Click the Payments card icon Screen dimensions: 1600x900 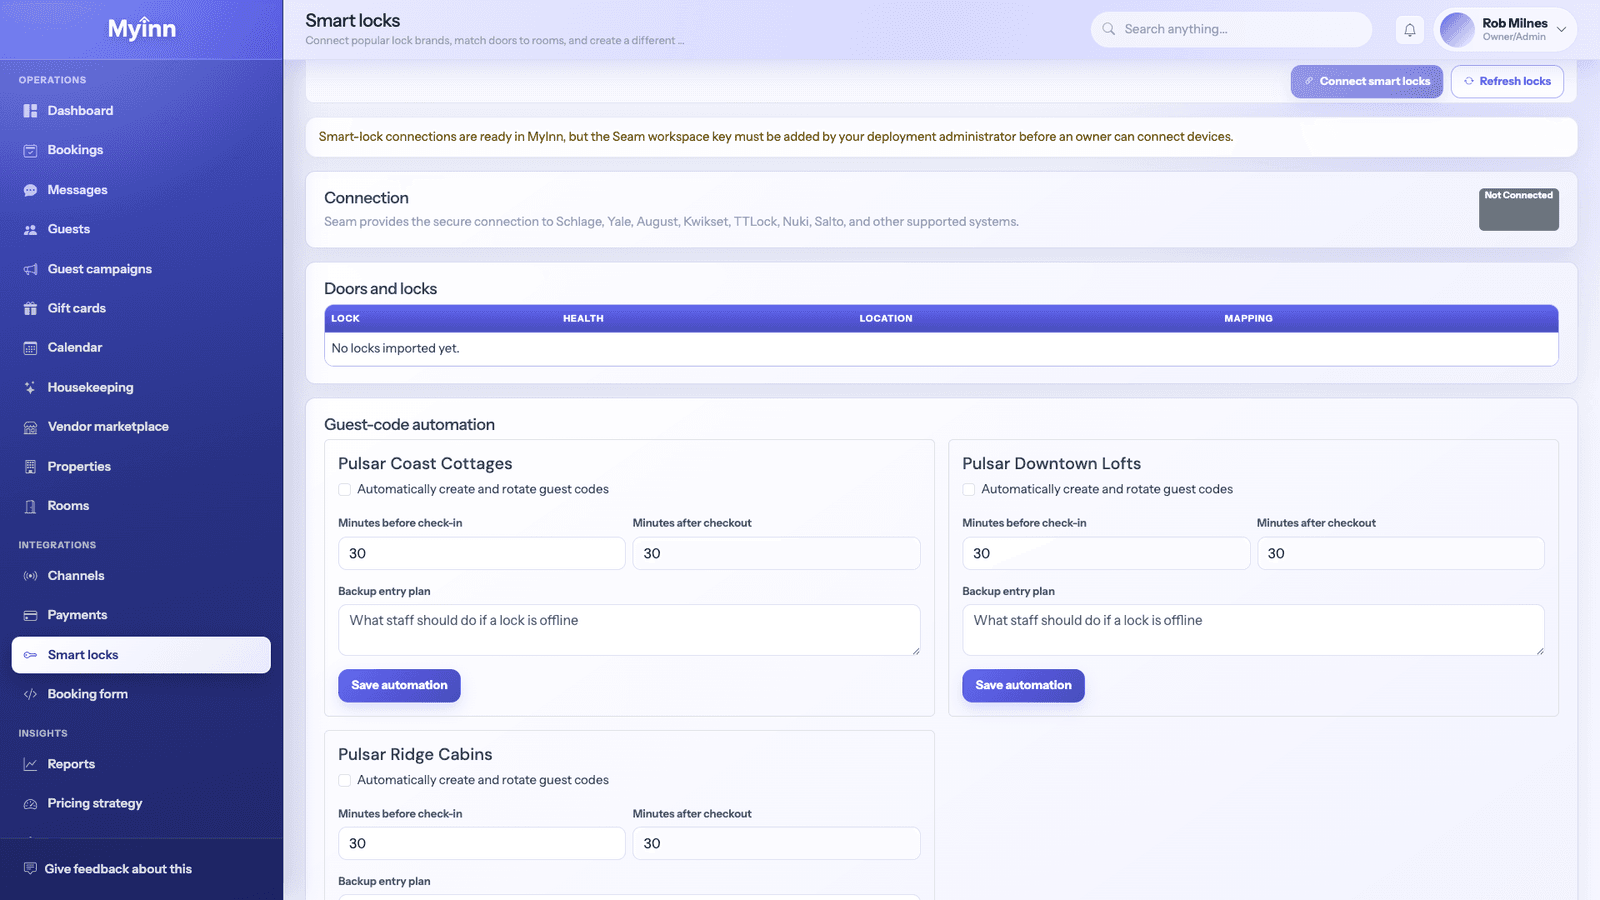tap(30, 615)
